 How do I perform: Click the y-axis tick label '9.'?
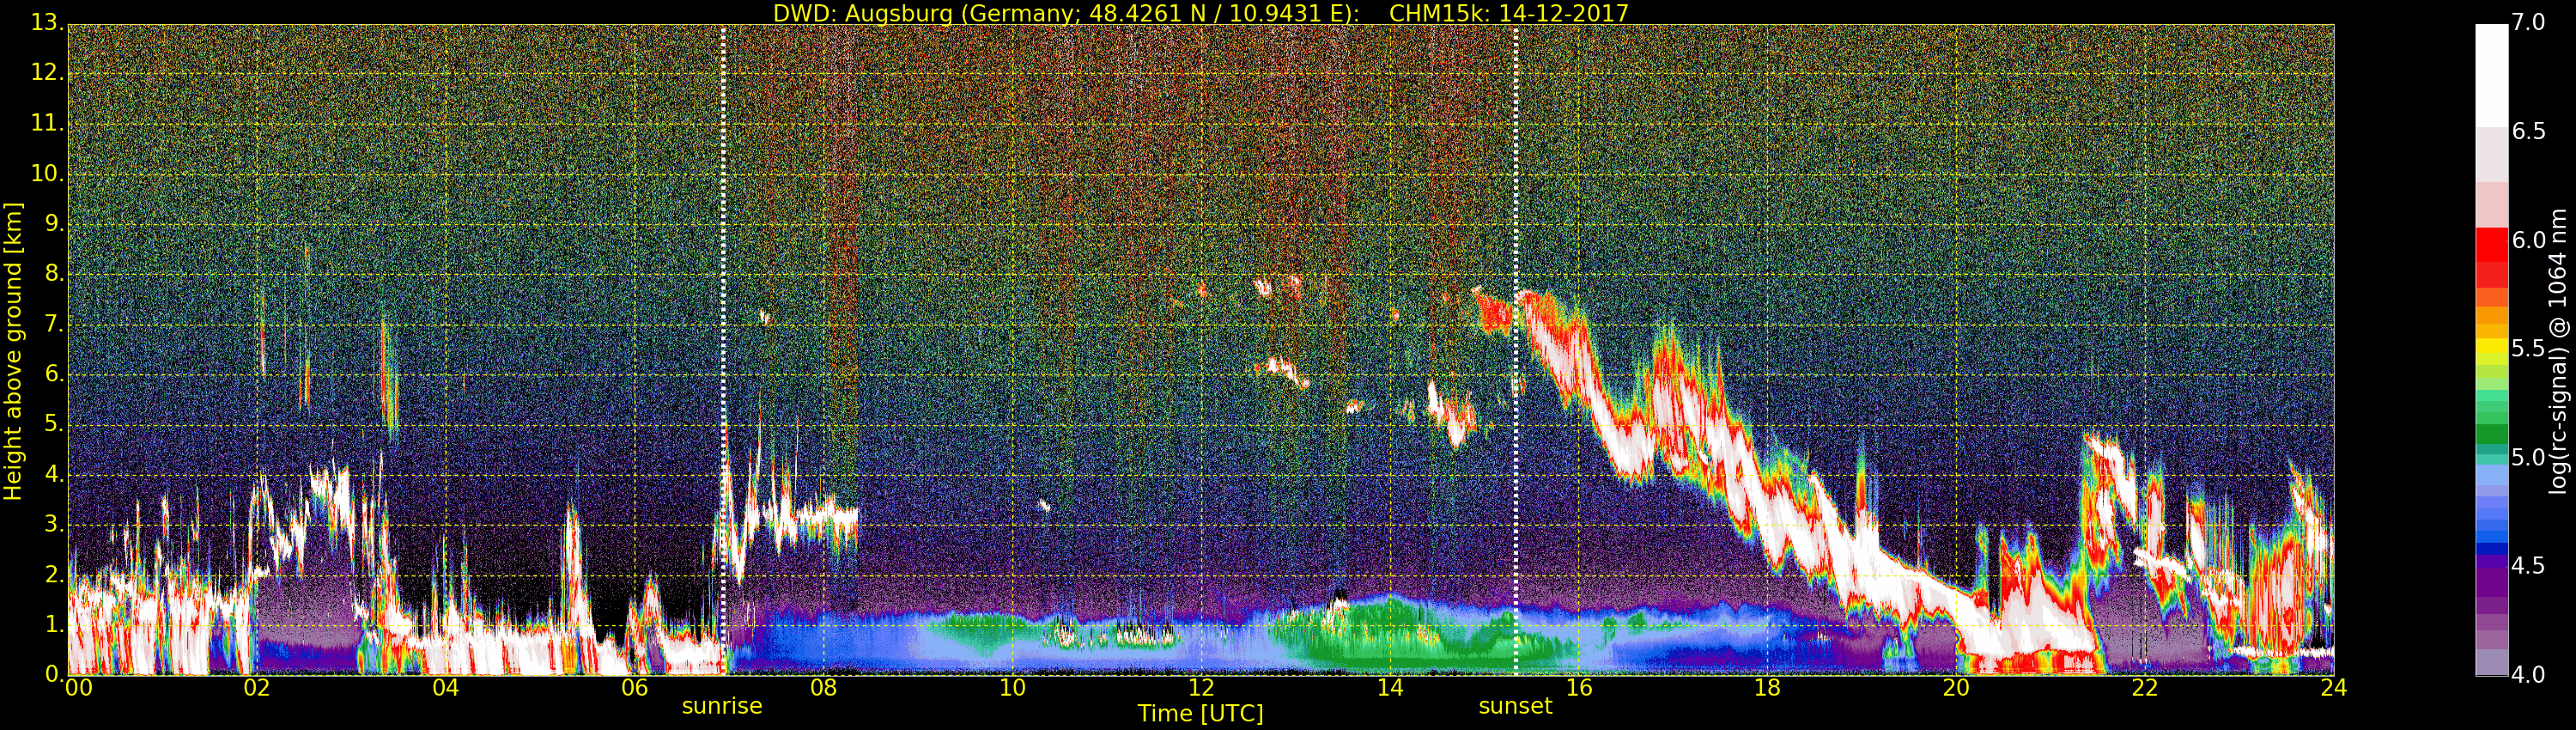tap(54, 223)
